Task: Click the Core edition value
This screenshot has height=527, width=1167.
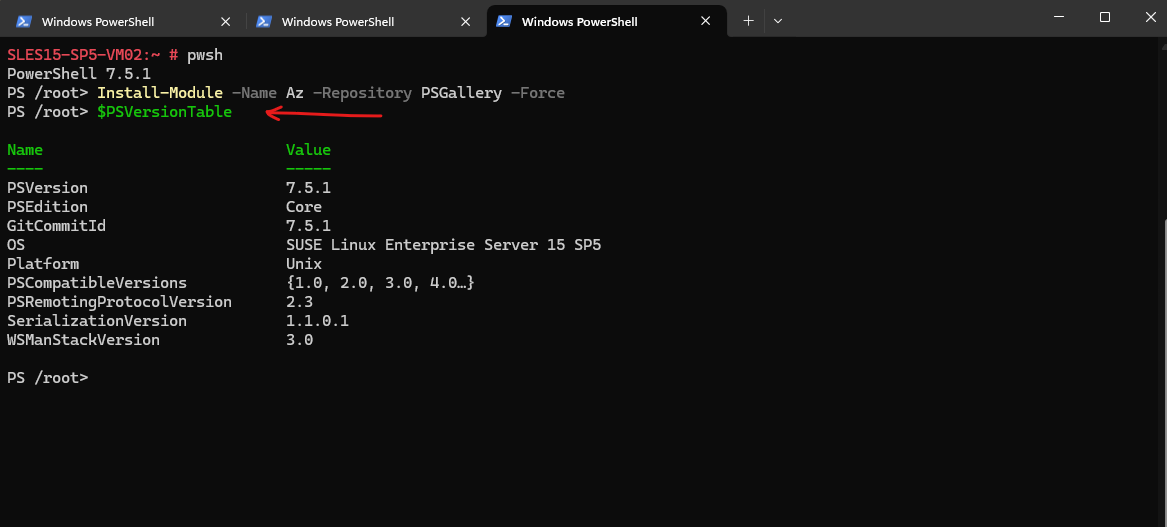Action: point(304,207)
